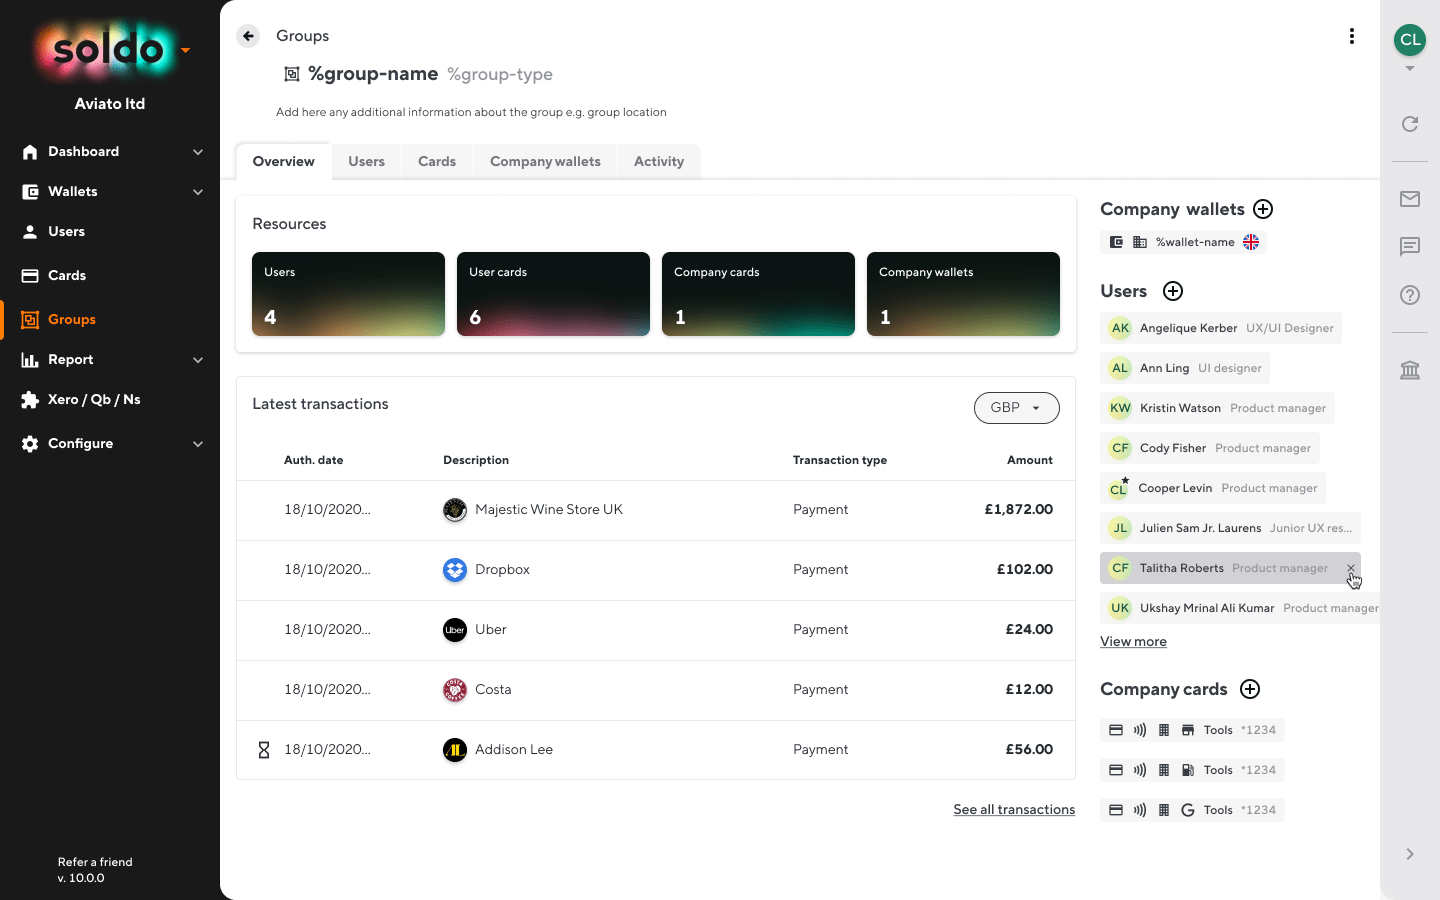This screenshot has width=1440, height=900.
Task: Select Ukshay Mrinal Ali Kumar user chip
Action: (x=1240, y=608)
